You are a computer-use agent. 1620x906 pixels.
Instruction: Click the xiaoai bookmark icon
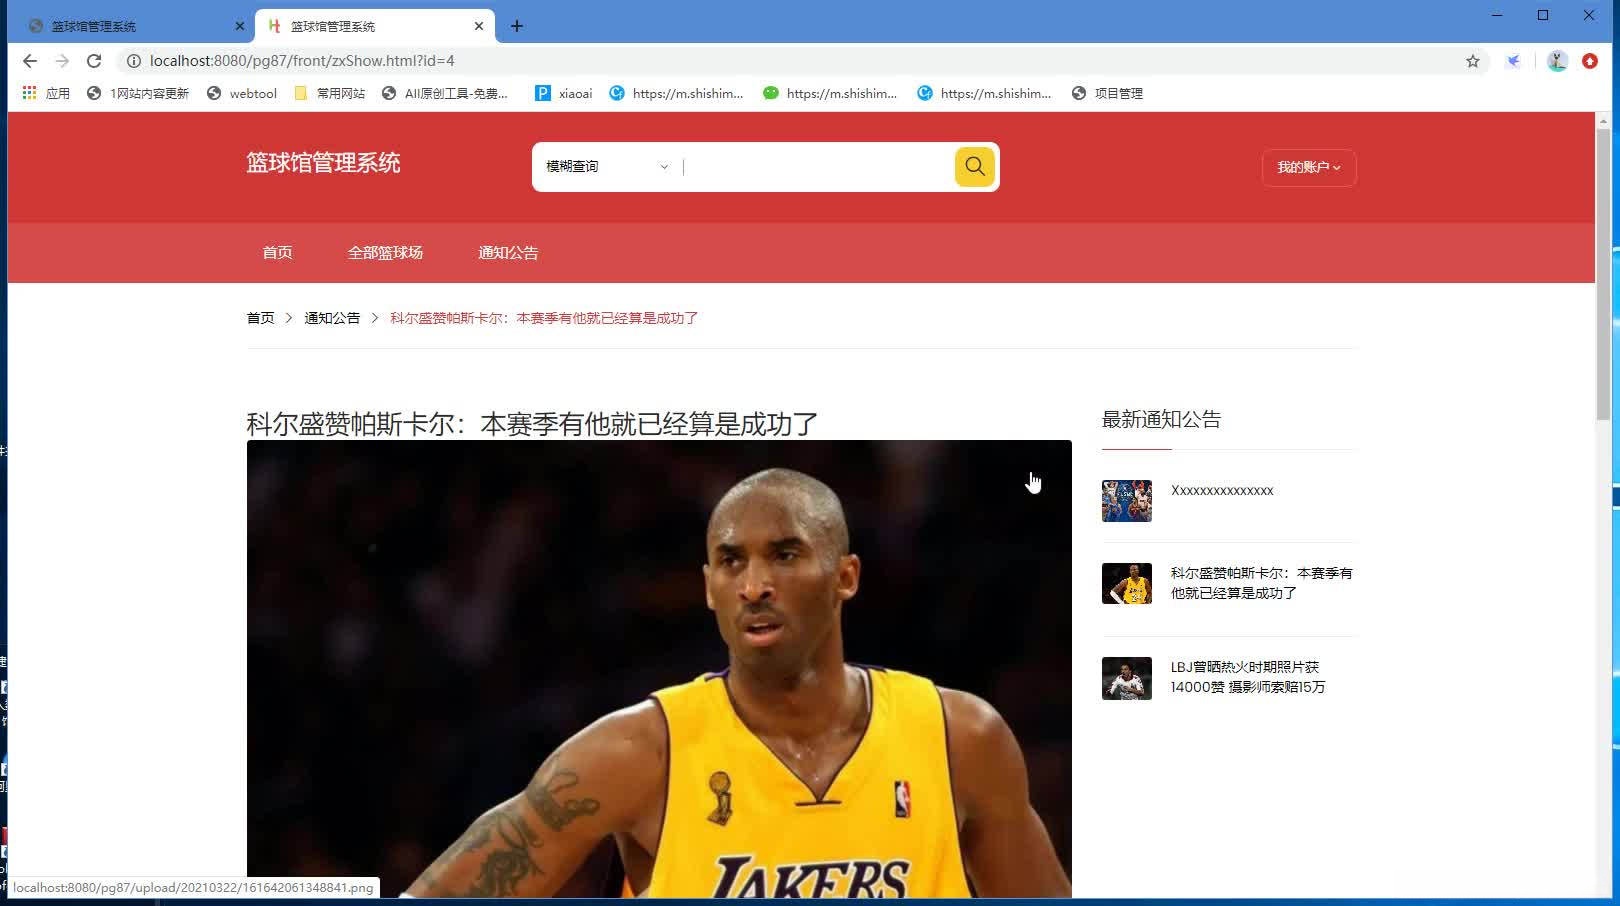[542, 92]
